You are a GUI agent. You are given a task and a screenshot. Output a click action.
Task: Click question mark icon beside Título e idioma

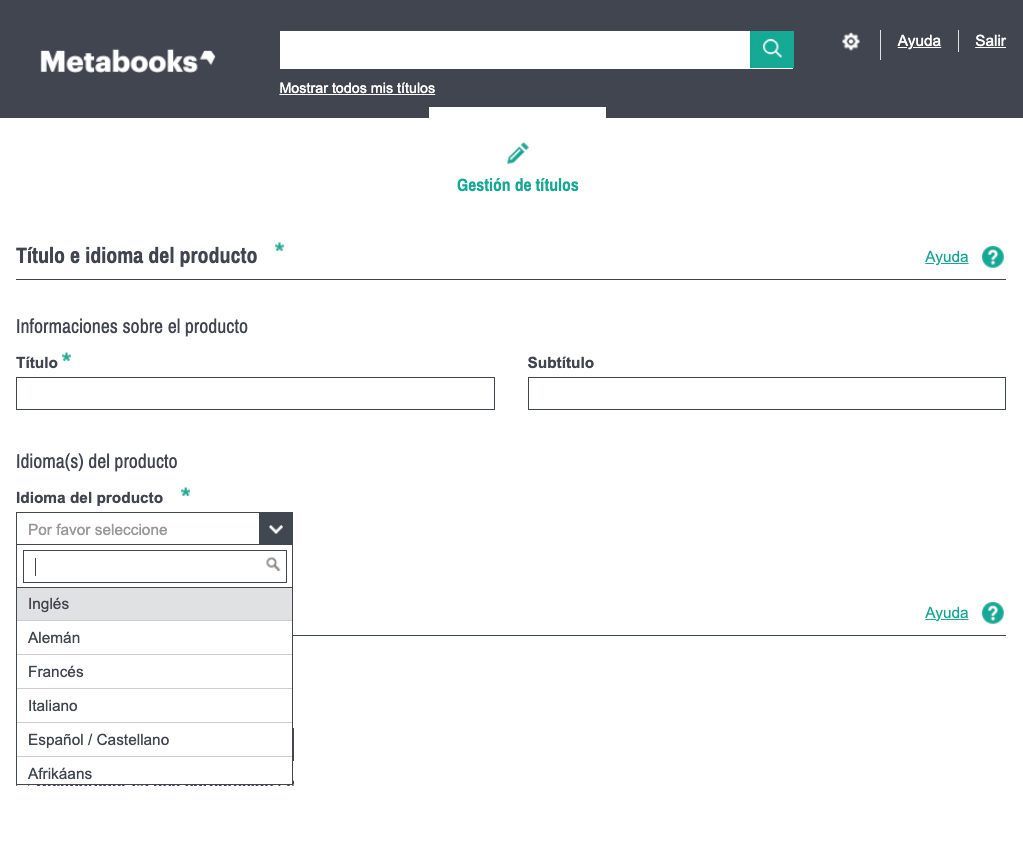pyautogui.click(x=992, y=257)
